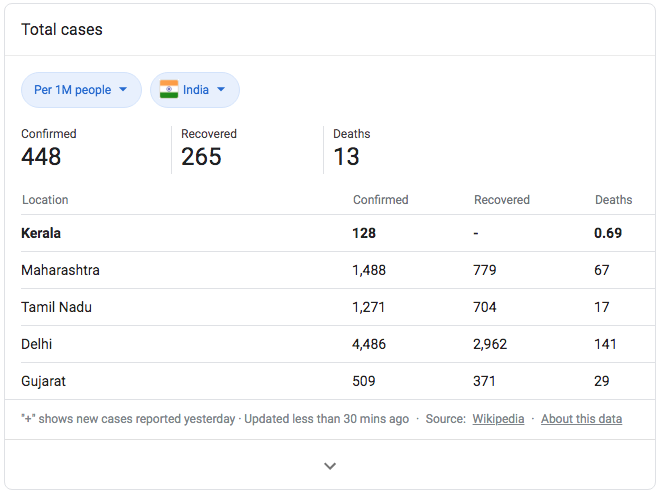Click the Recovered total 265 statistic
The height and width of the screenshot is (497, 659).
click(201, 157)
